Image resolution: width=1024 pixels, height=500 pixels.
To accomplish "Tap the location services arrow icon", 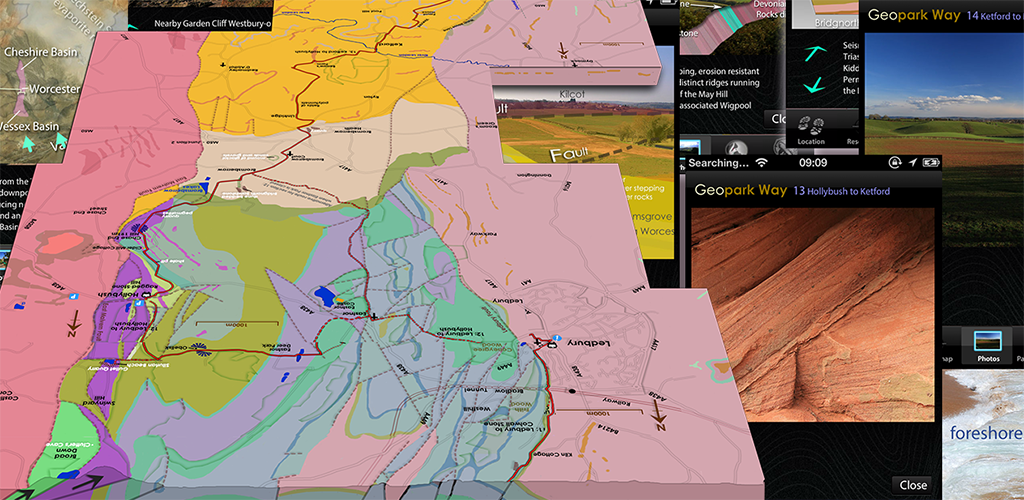I will click(912, 162).
